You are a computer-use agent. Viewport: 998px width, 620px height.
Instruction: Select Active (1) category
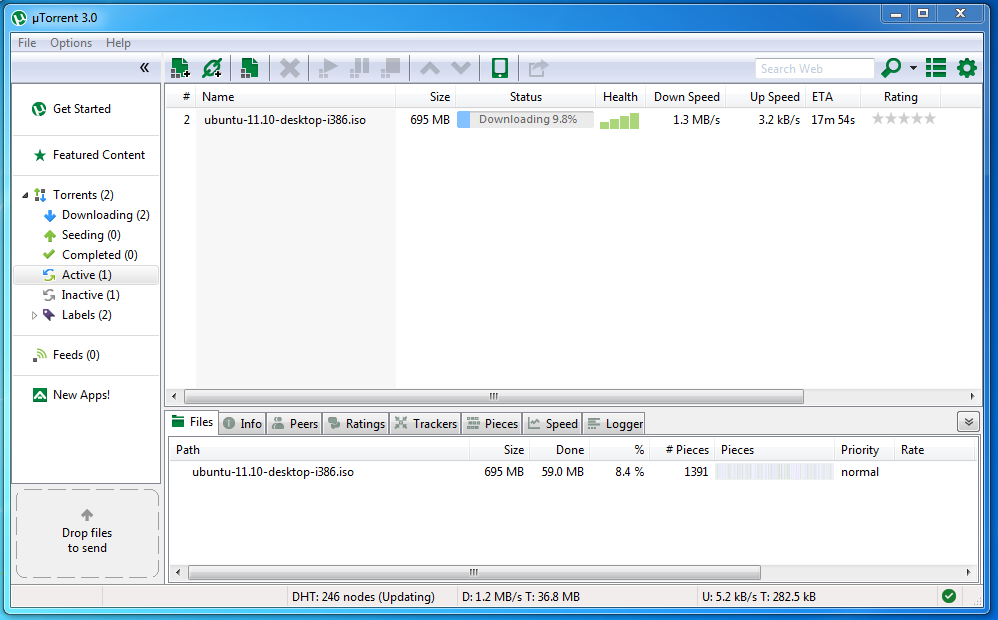[x=87, y=275]
